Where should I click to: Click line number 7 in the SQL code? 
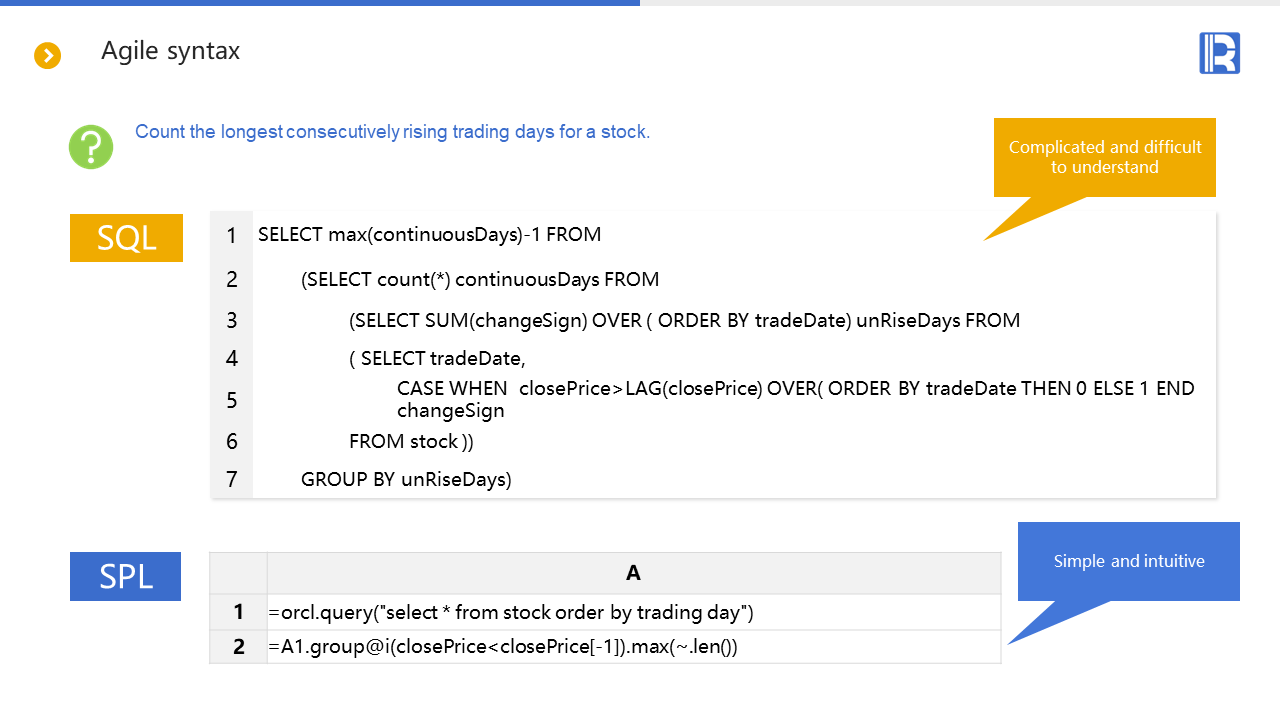(x=232, y=480)
